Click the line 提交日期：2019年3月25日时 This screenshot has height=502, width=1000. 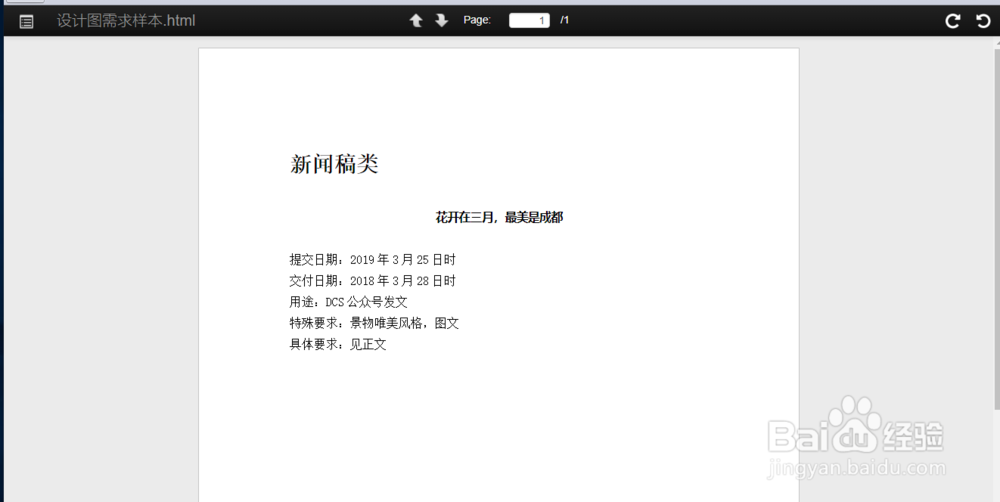[x=372, y=260]
